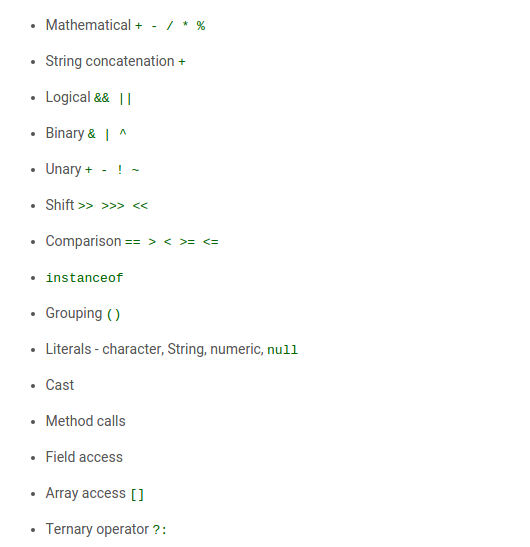The height and width of the screenshot is (547, 530).
Task: Click the >>> unsigned shift operator
Action: click(x=113, y=206)
